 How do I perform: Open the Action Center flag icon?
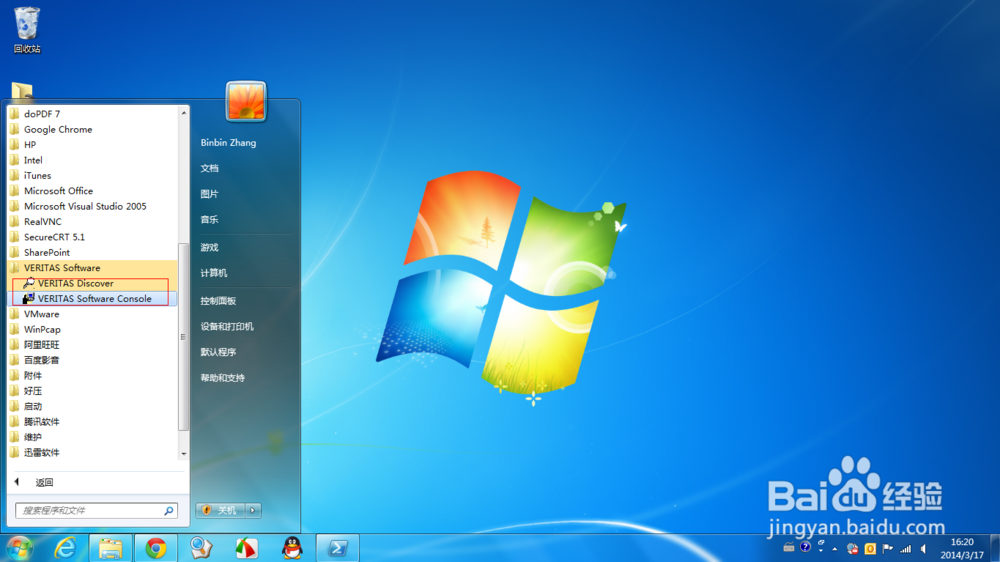[888, 549]
